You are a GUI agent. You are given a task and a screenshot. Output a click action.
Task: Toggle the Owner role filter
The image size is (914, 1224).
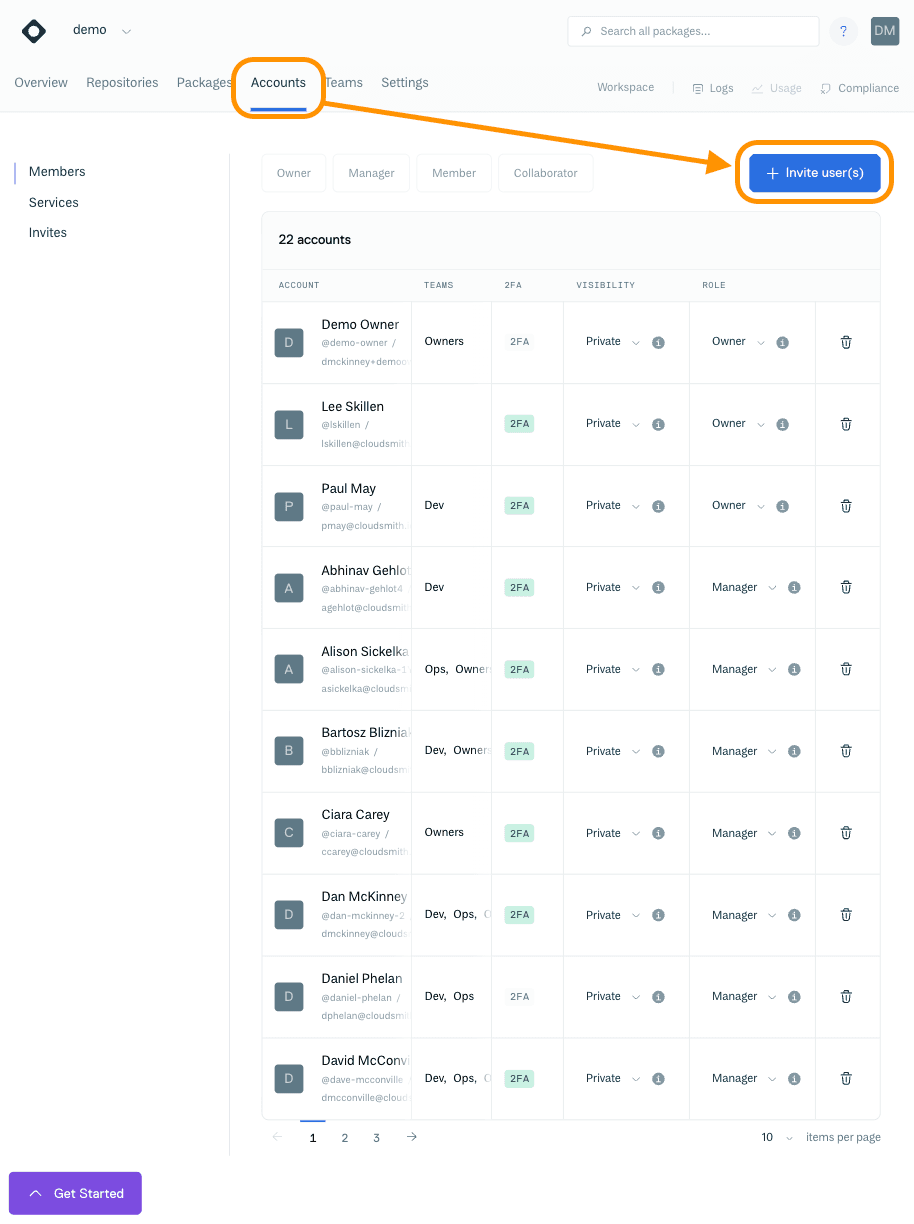point(293,172)
